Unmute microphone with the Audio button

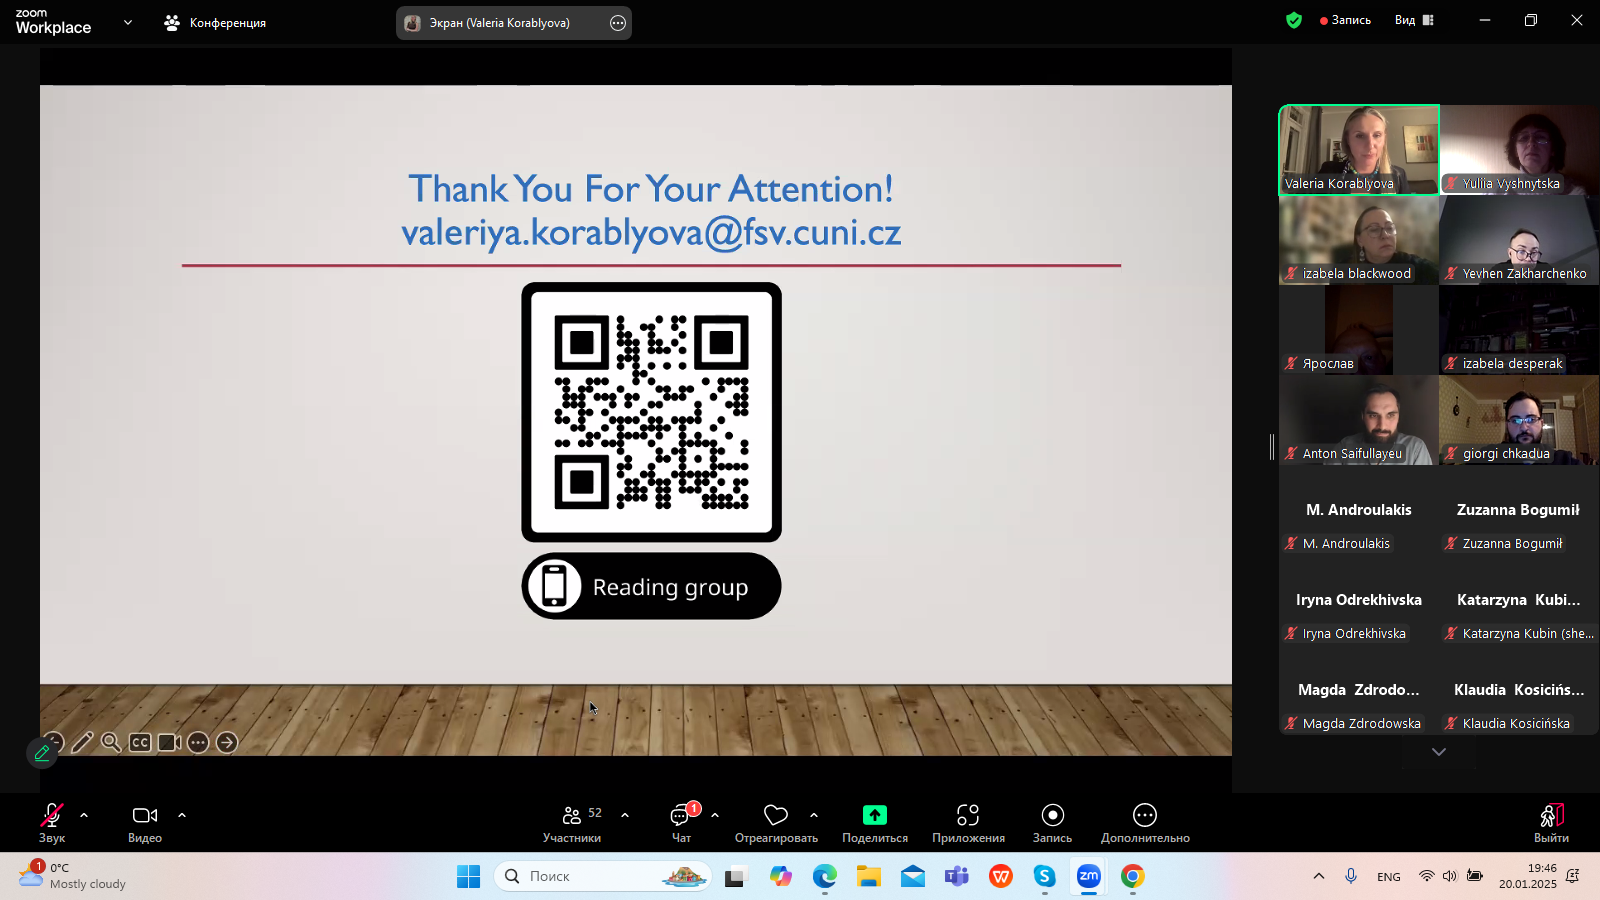pyautogui.click(x=52, y=823)
